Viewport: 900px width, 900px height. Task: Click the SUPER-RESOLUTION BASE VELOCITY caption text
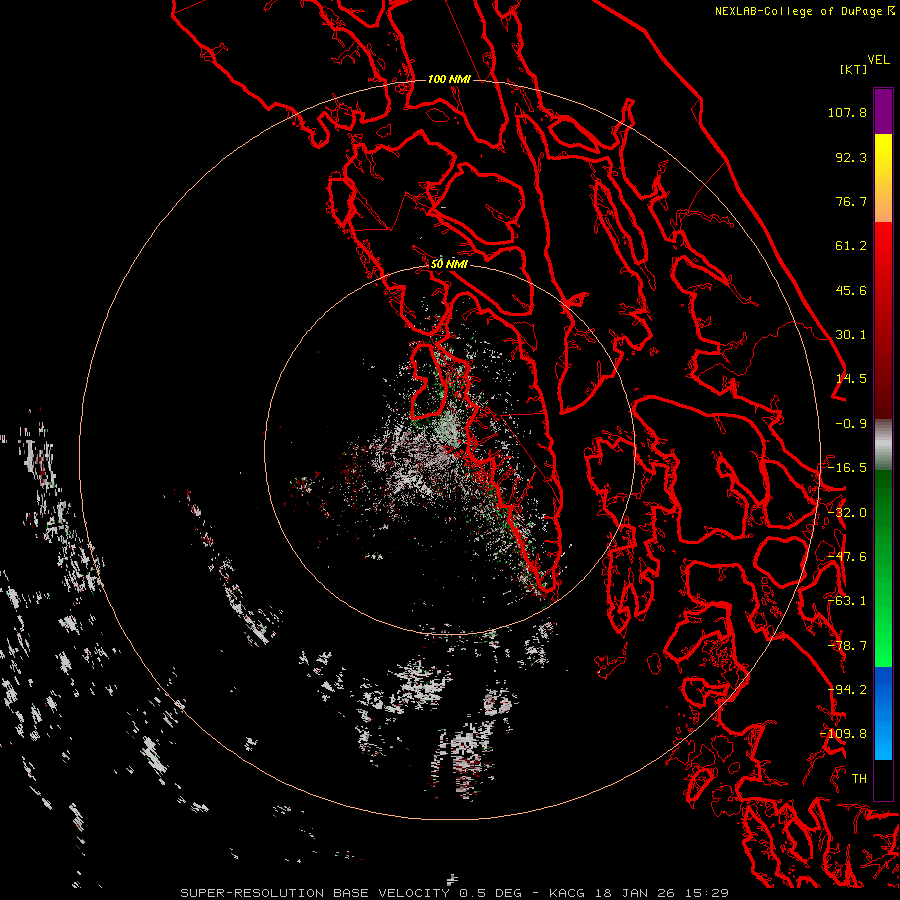click(317, 893)
